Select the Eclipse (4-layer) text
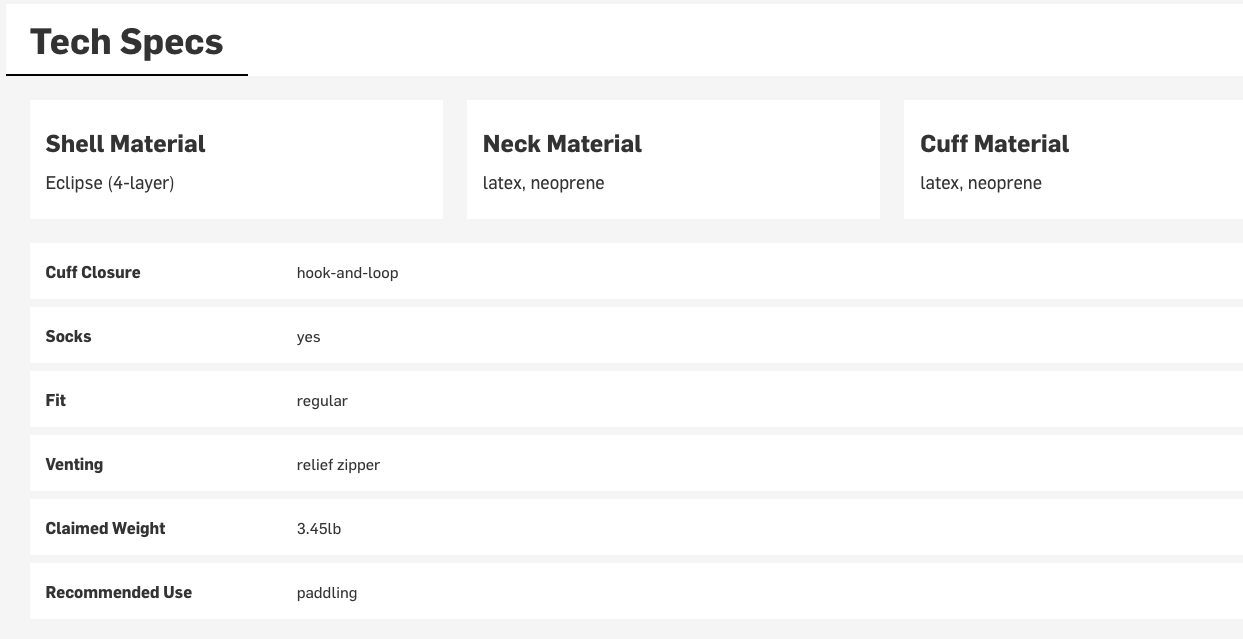The height and width of the screenshot is (639, 1243). pyautogui.click(x=110, y=183)
